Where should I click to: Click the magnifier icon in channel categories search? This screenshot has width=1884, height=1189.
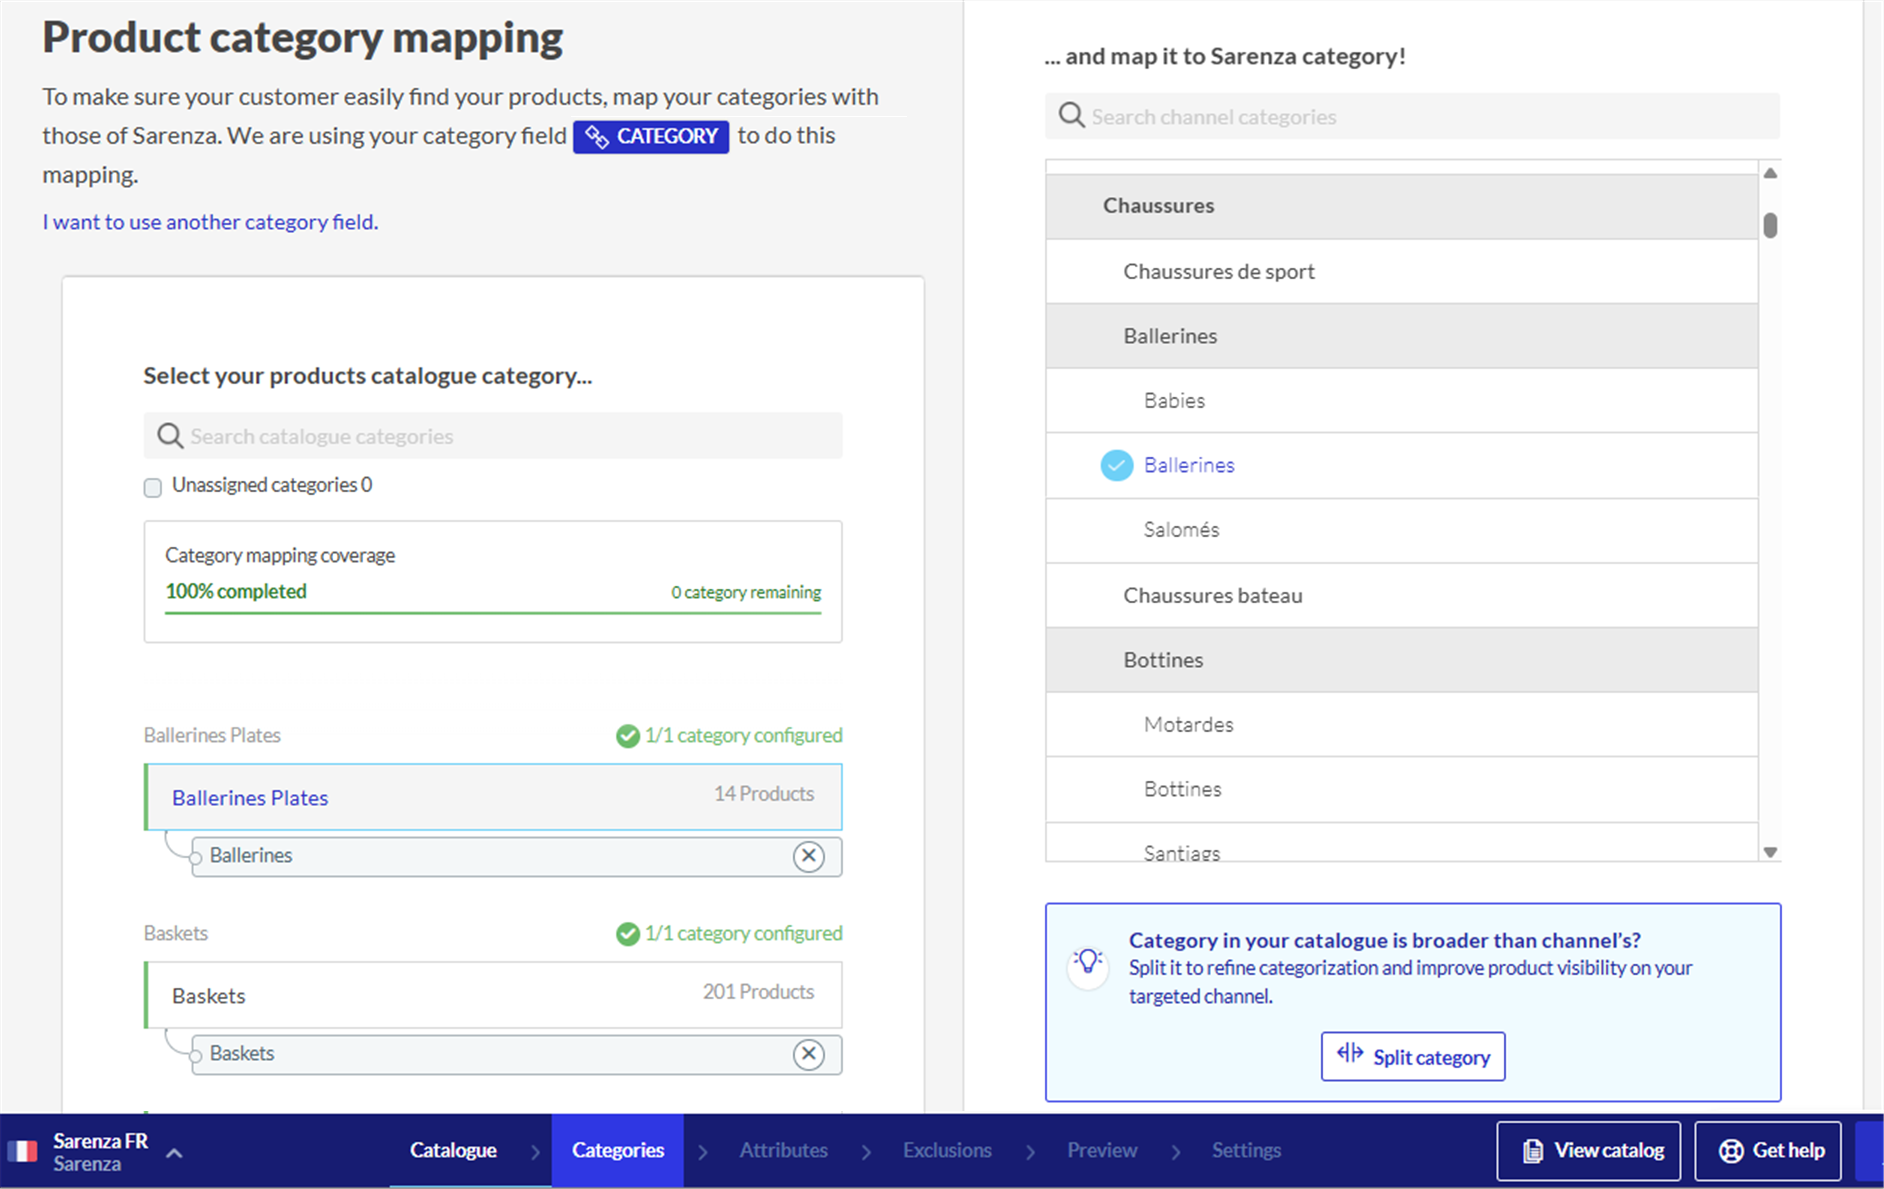coord(1071,116)
